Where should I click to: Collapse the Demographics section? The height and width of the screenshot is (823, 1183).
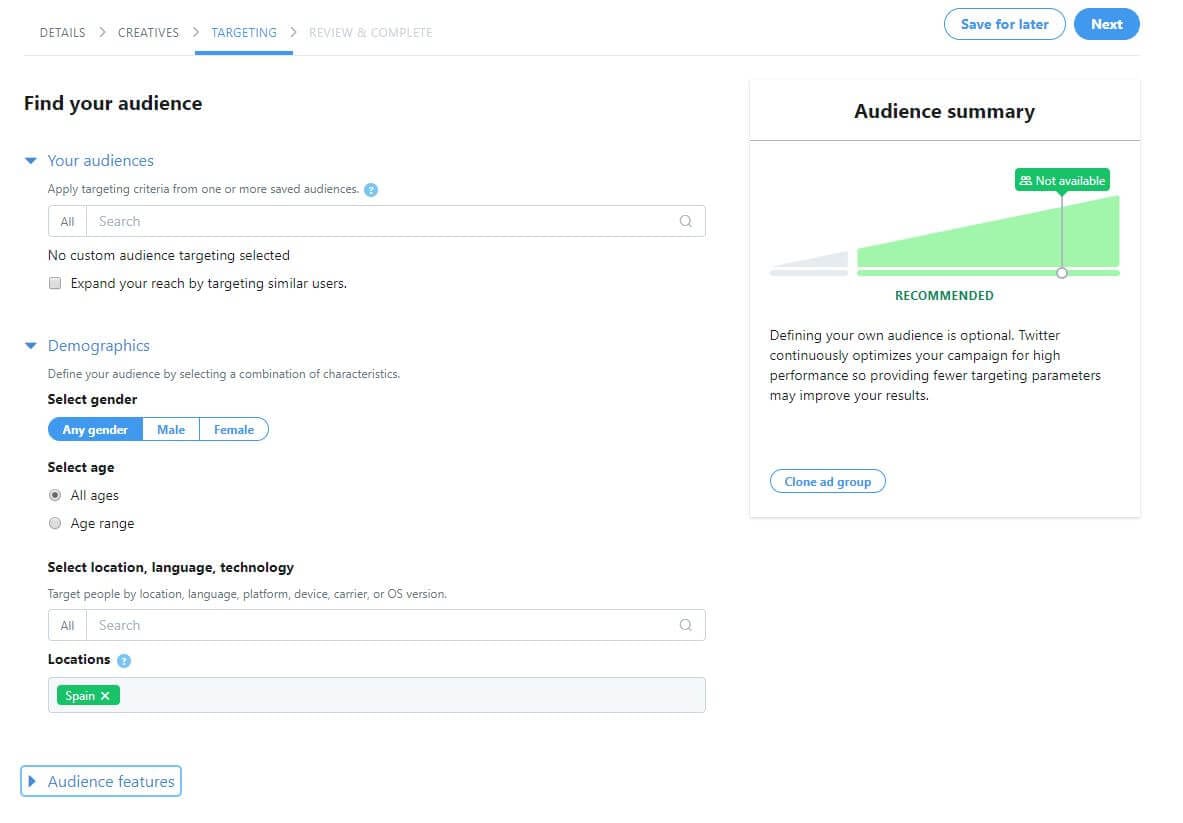[x=31, y=345]
